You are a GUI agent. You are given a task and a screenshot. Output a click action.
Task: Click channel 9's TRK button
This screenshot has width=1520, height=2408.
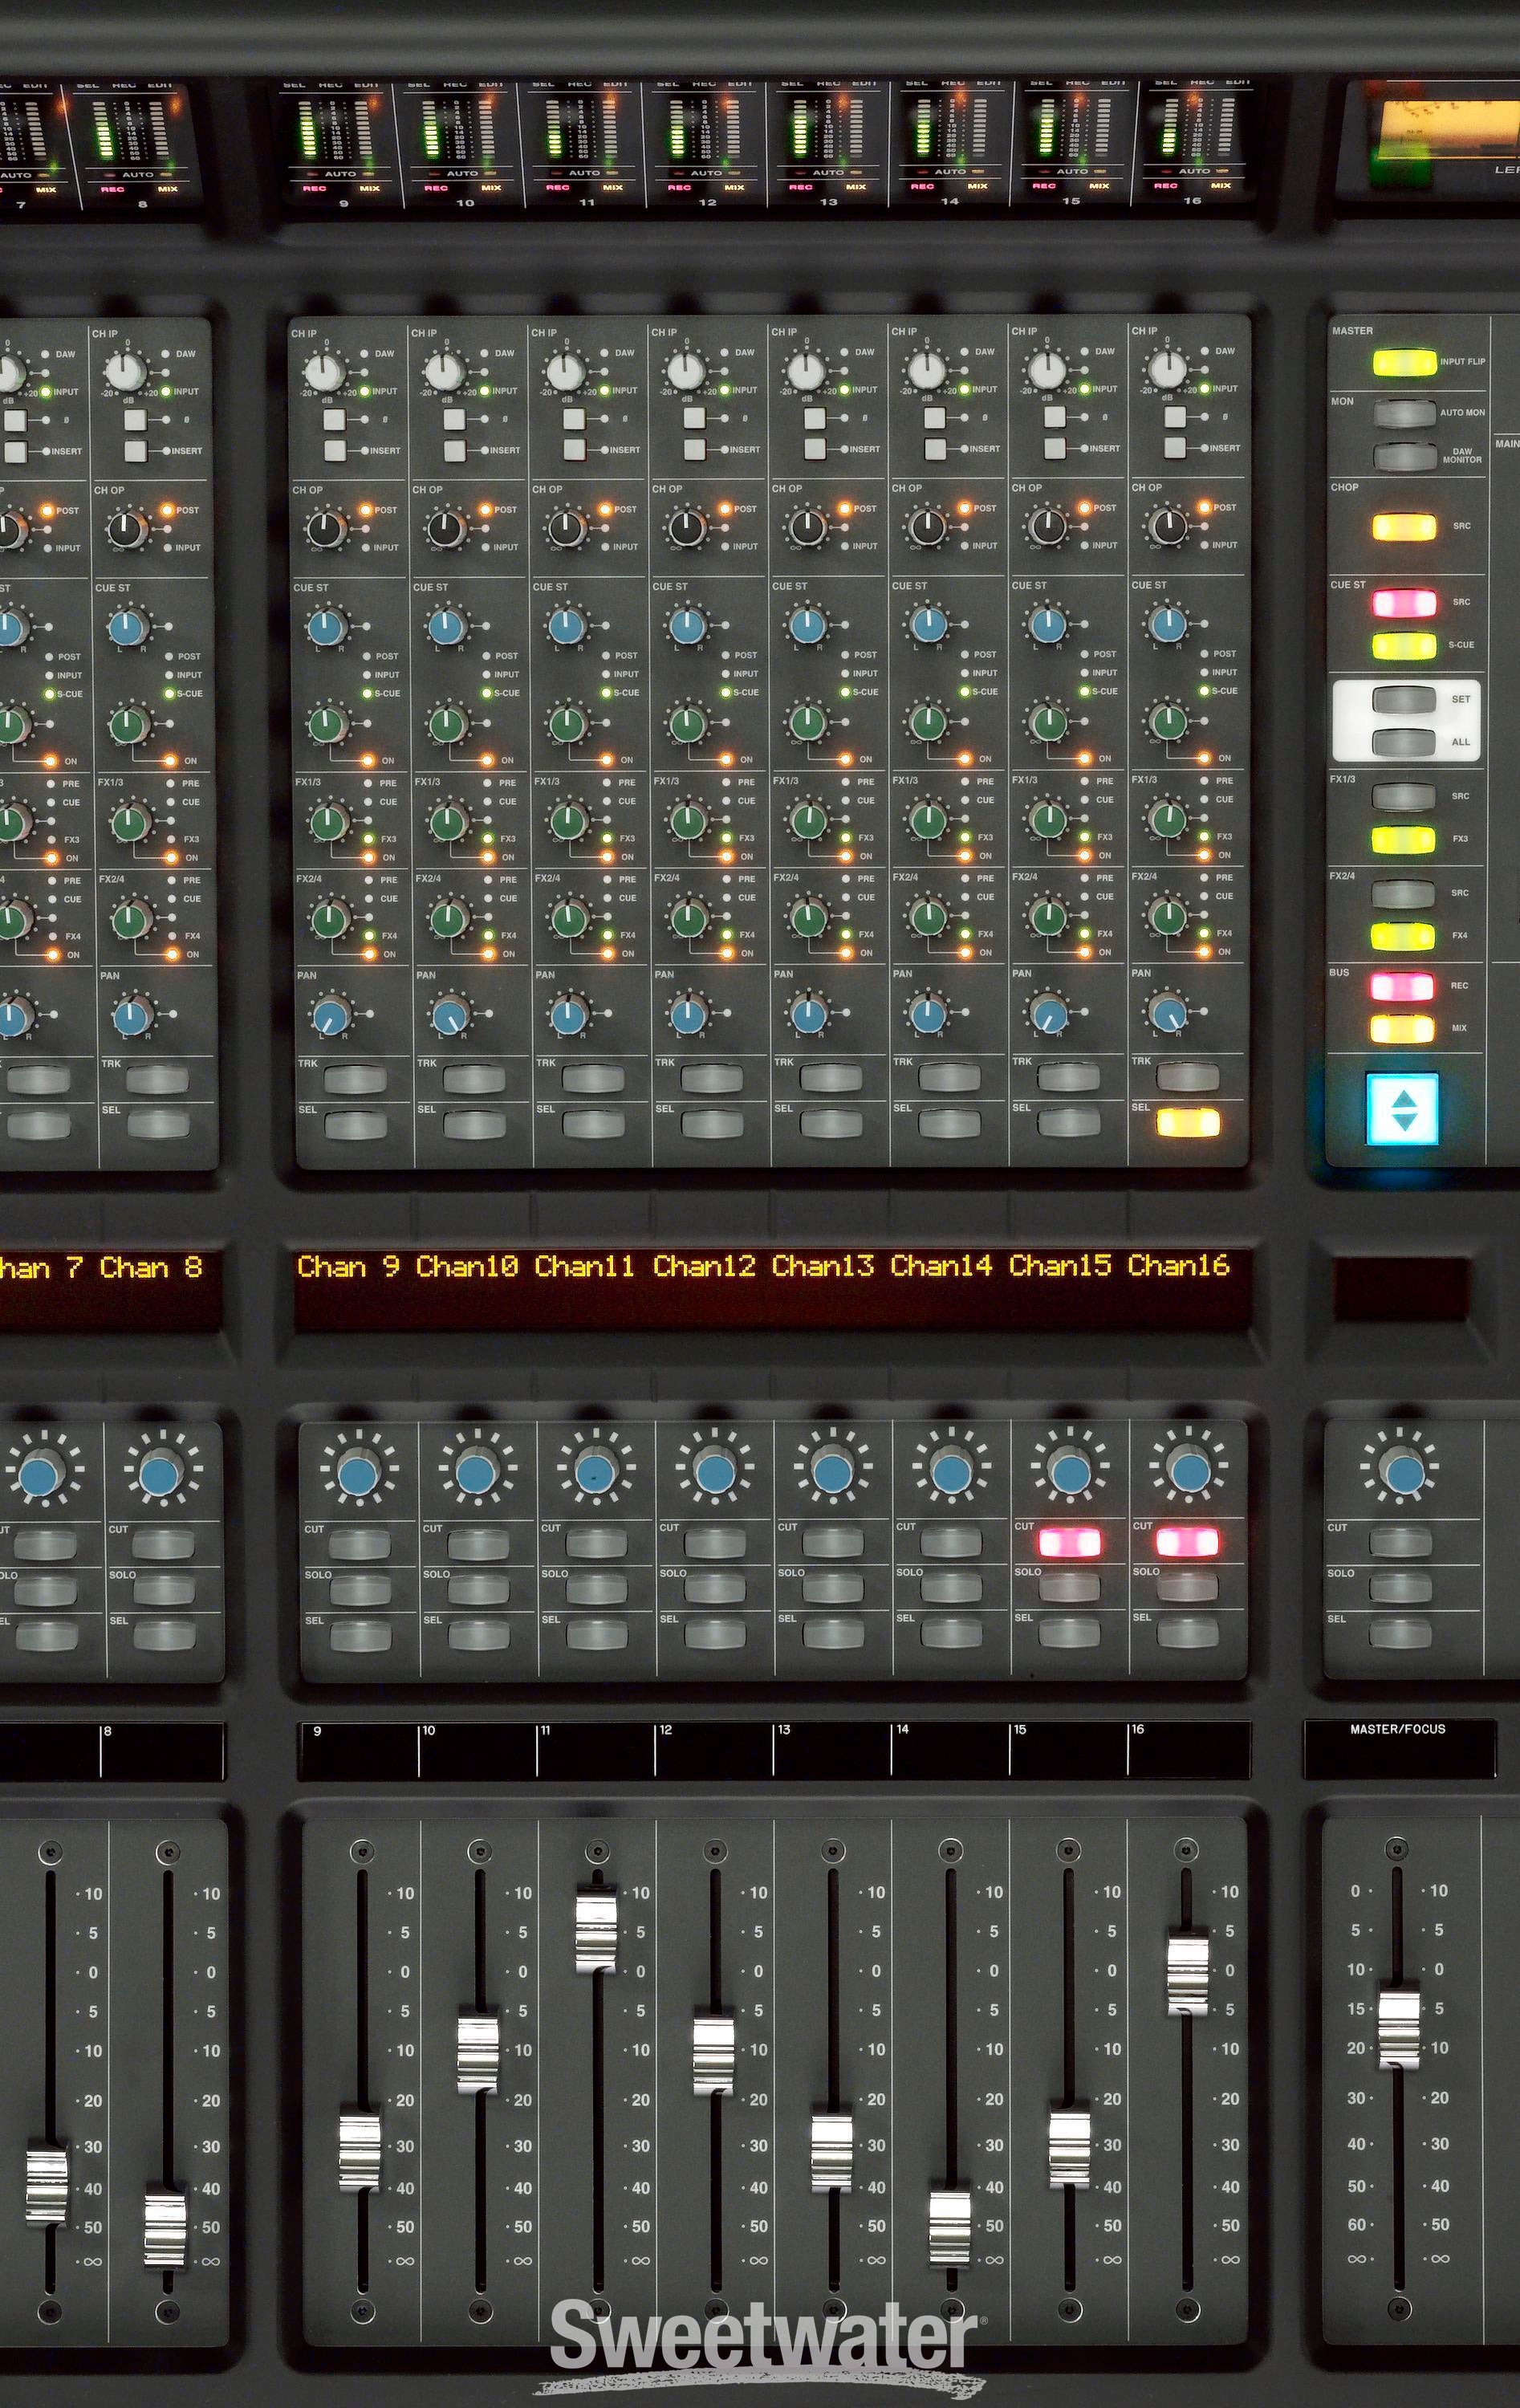355,1079
